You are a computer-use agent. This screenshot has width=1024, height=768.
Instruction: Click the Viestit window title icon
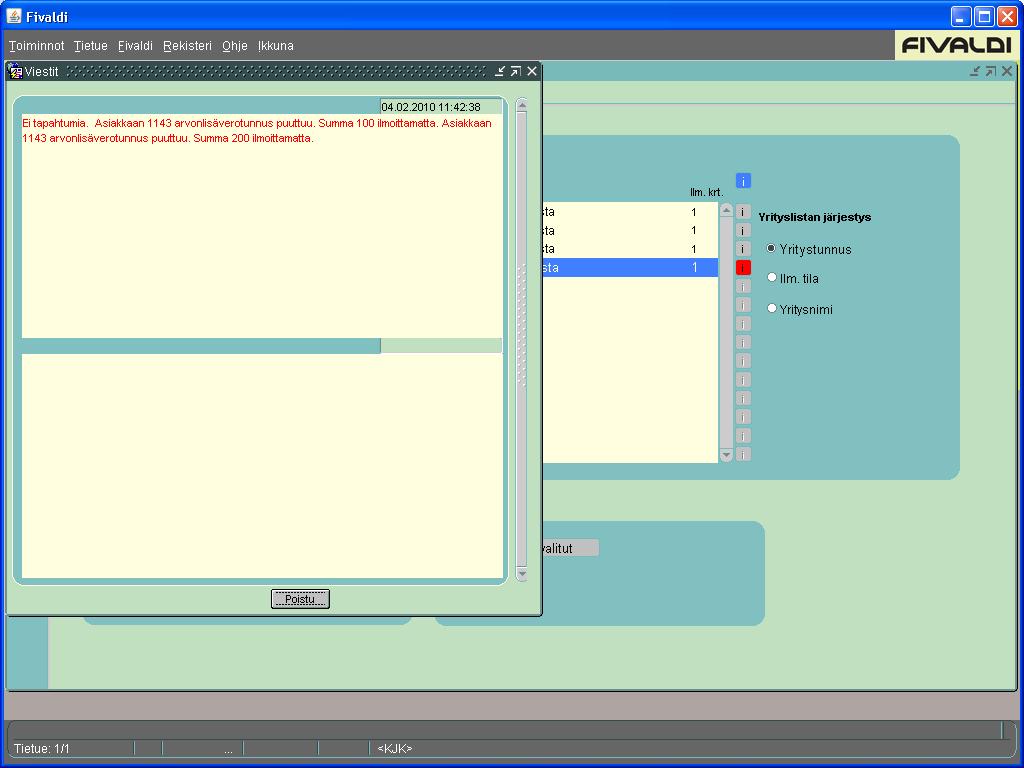(x=15, y=71)
